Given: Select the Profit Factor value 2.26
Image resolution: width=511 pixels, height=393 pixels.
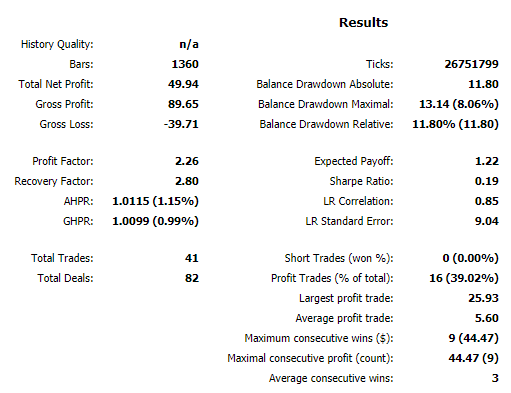Looking at the screenshot, I should pyautogui.click(x=187, y=161).
